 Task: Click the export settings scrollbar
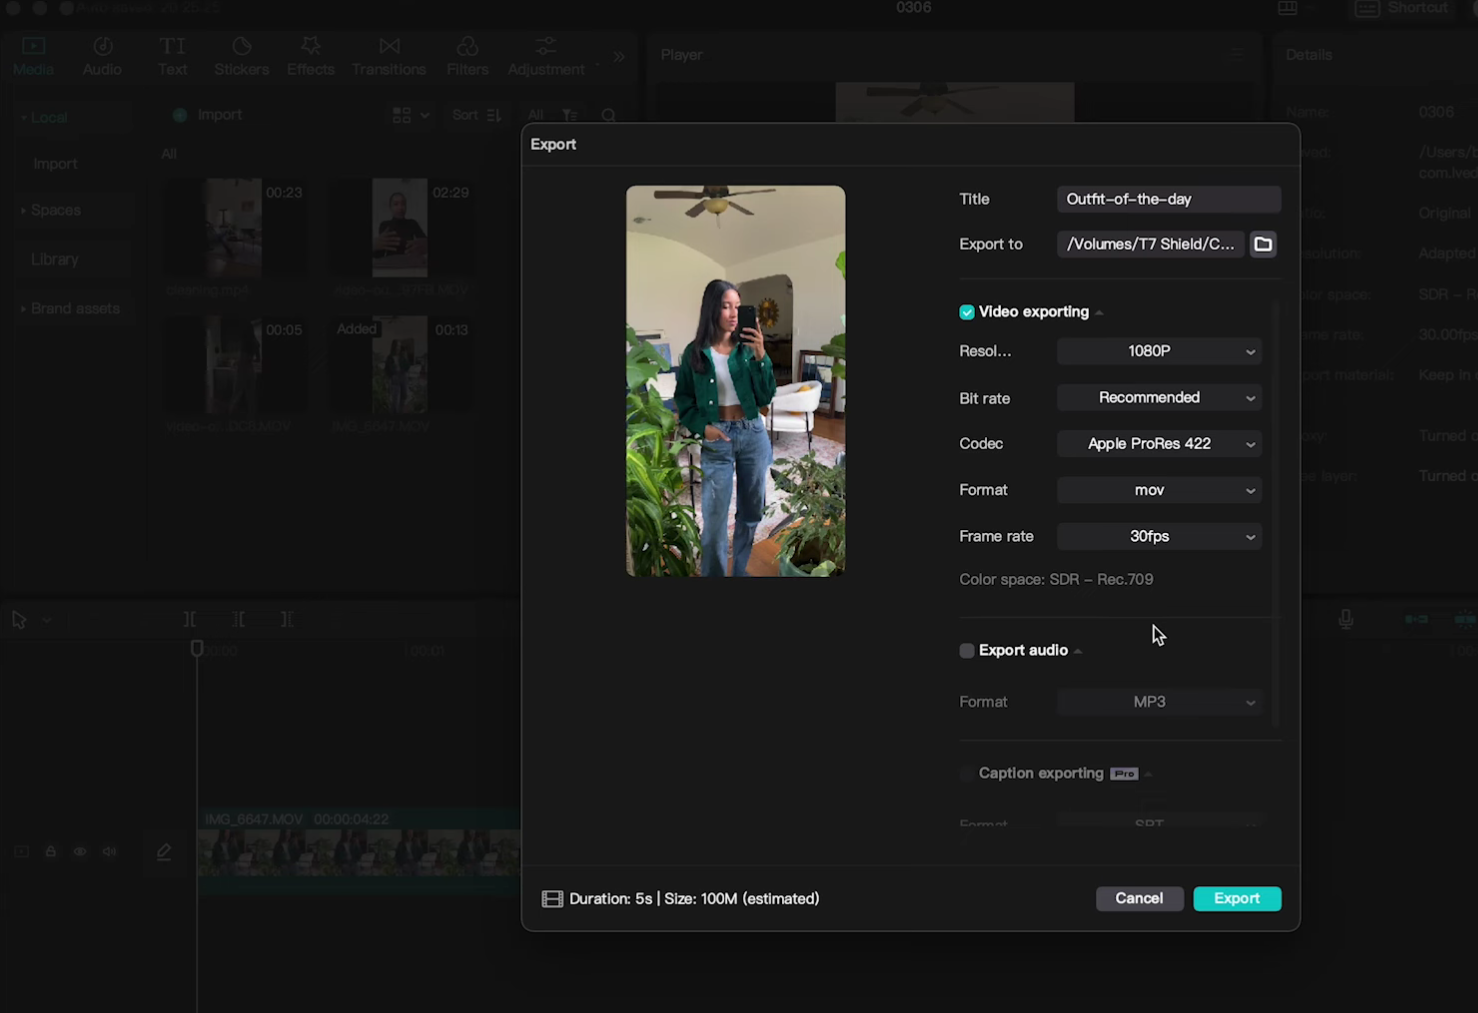[x=1275, y=512]
